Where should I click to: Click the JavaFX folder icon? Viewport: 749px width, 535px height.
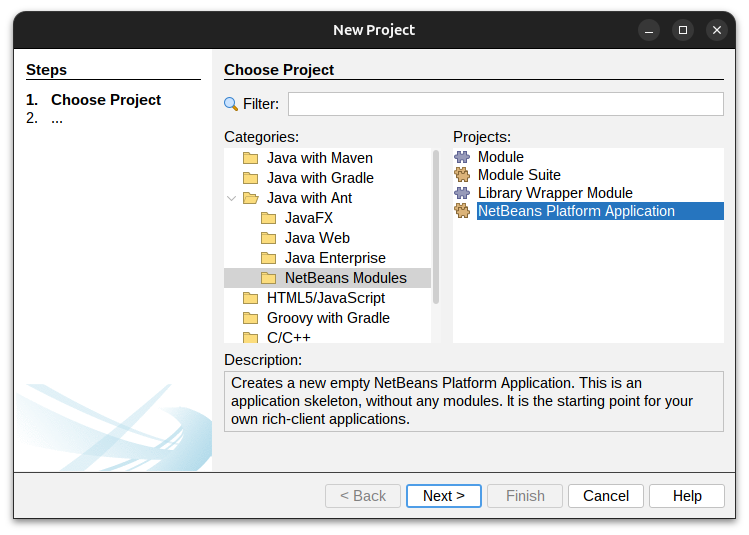coord(268,218)
